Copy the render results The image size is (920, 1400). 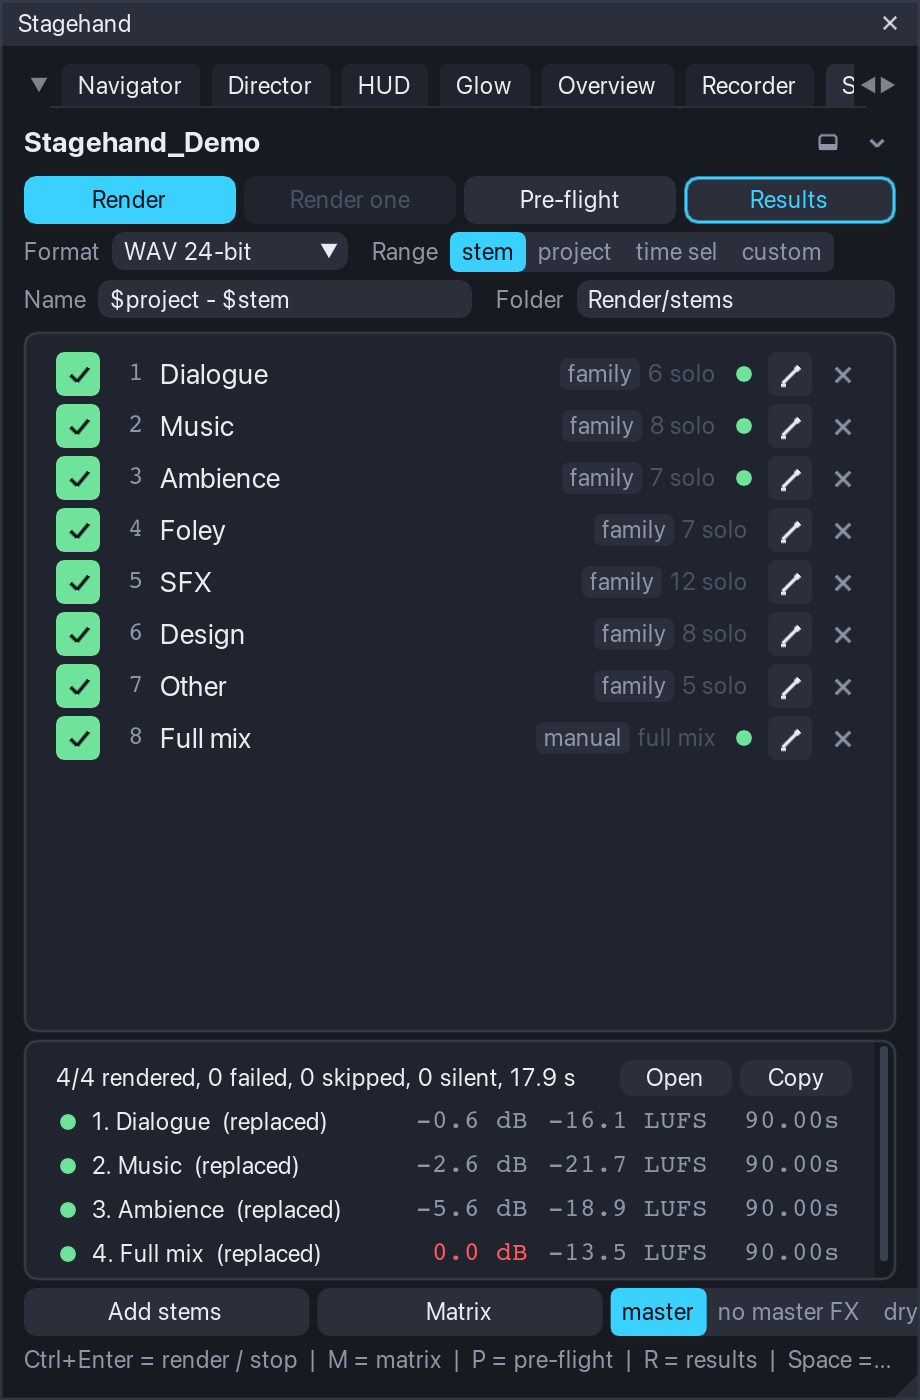pos(796,1078)
